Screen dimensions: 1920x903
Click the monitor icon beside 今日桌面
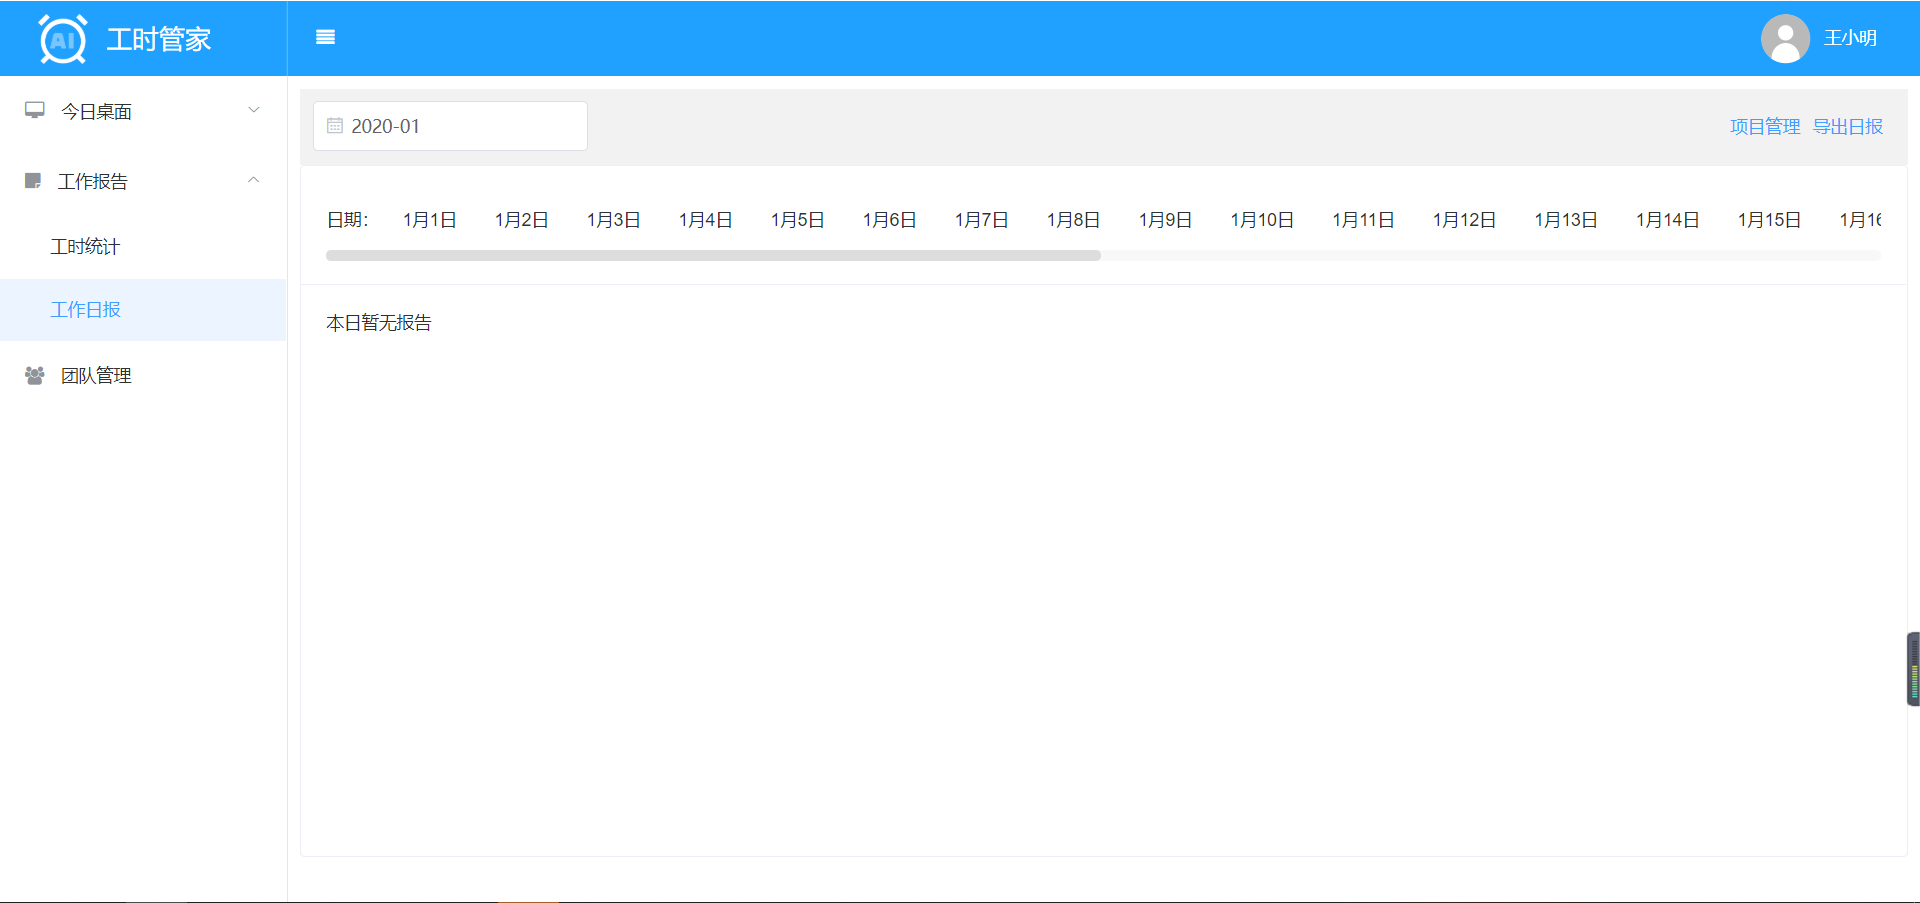[35, 111]
